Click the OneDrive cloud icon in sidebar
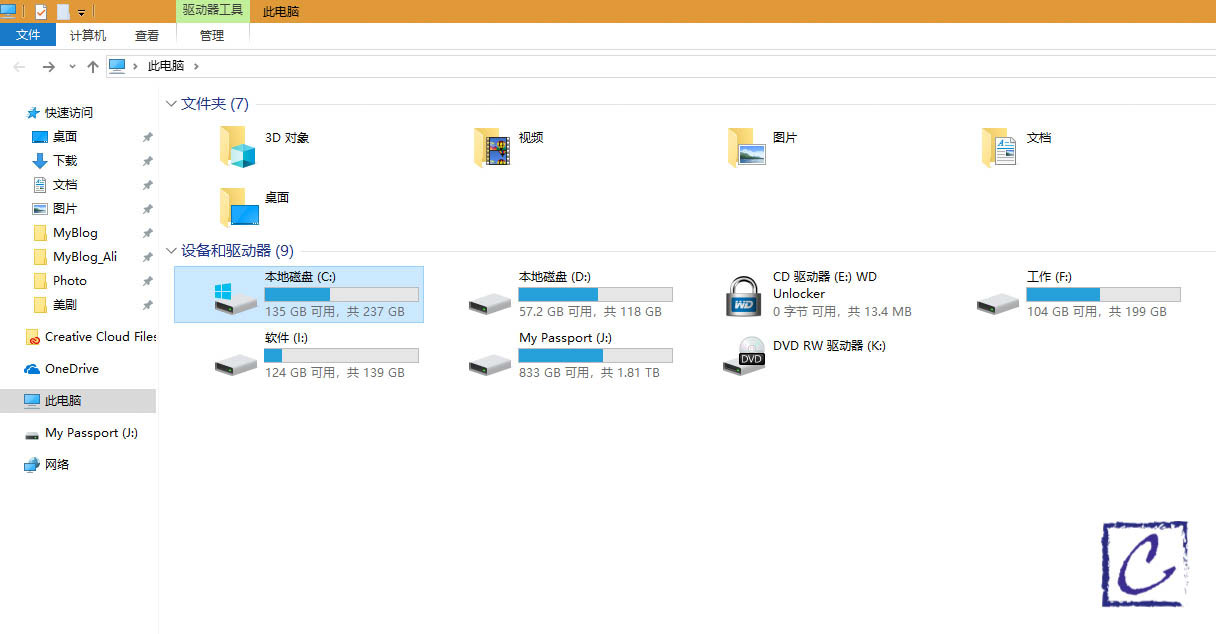 32,369
